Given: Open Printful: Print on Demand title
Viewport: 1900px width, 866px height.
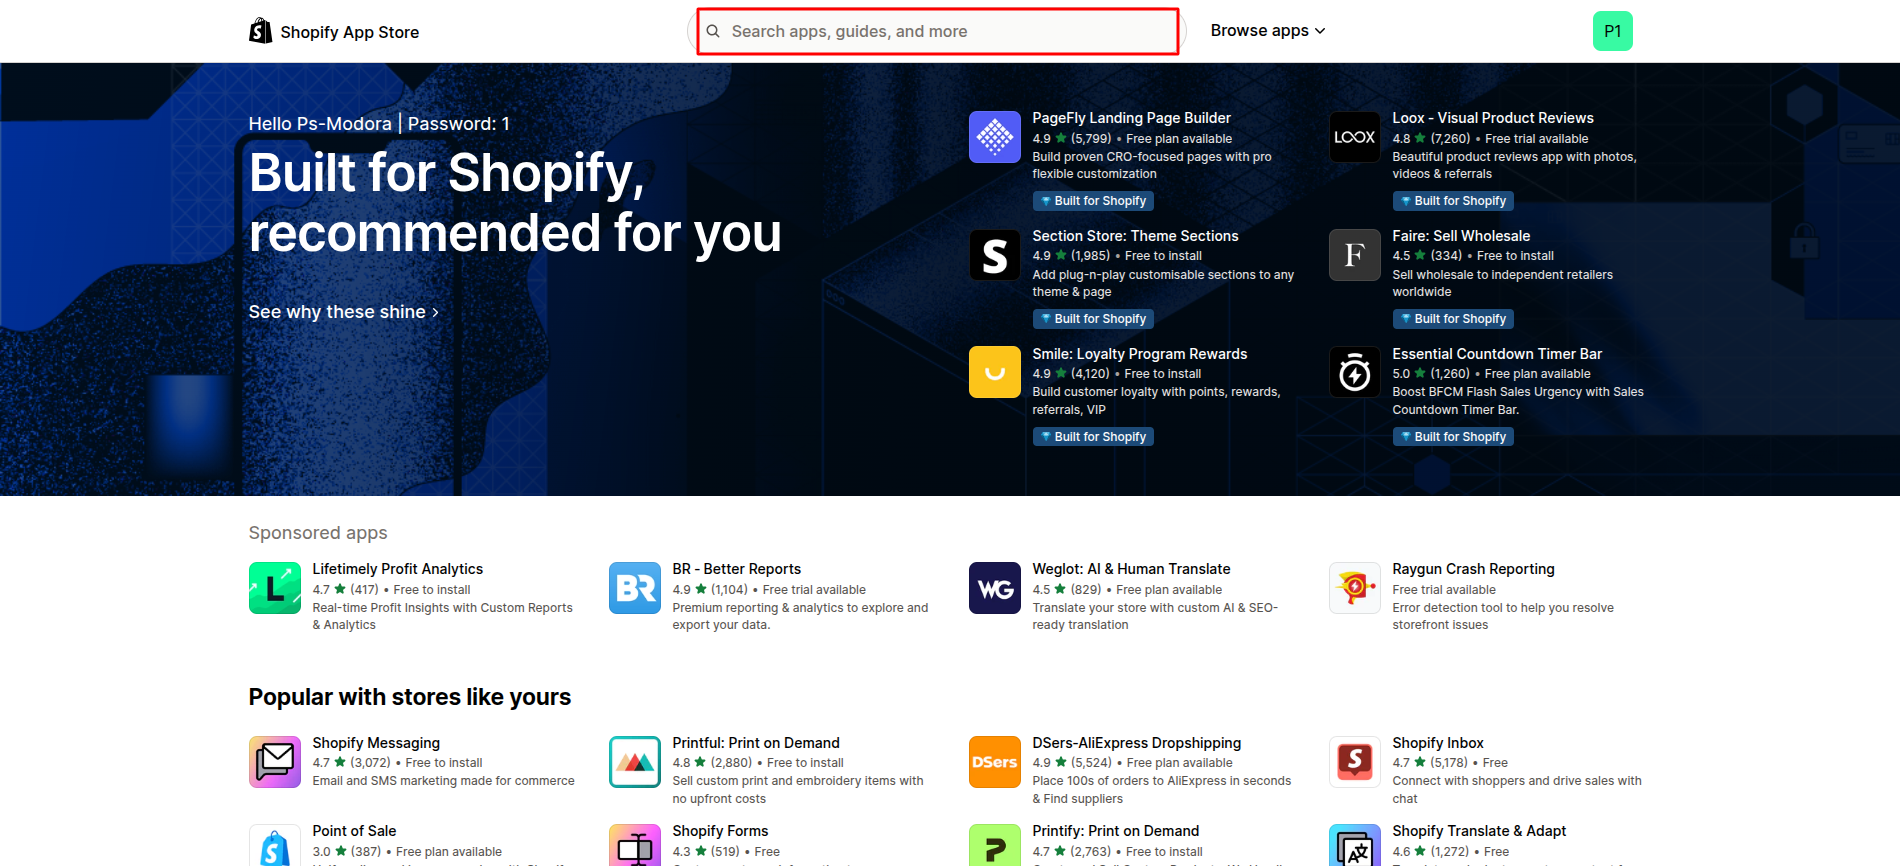Looking at the screenshot, I should [x=756, y=743].
